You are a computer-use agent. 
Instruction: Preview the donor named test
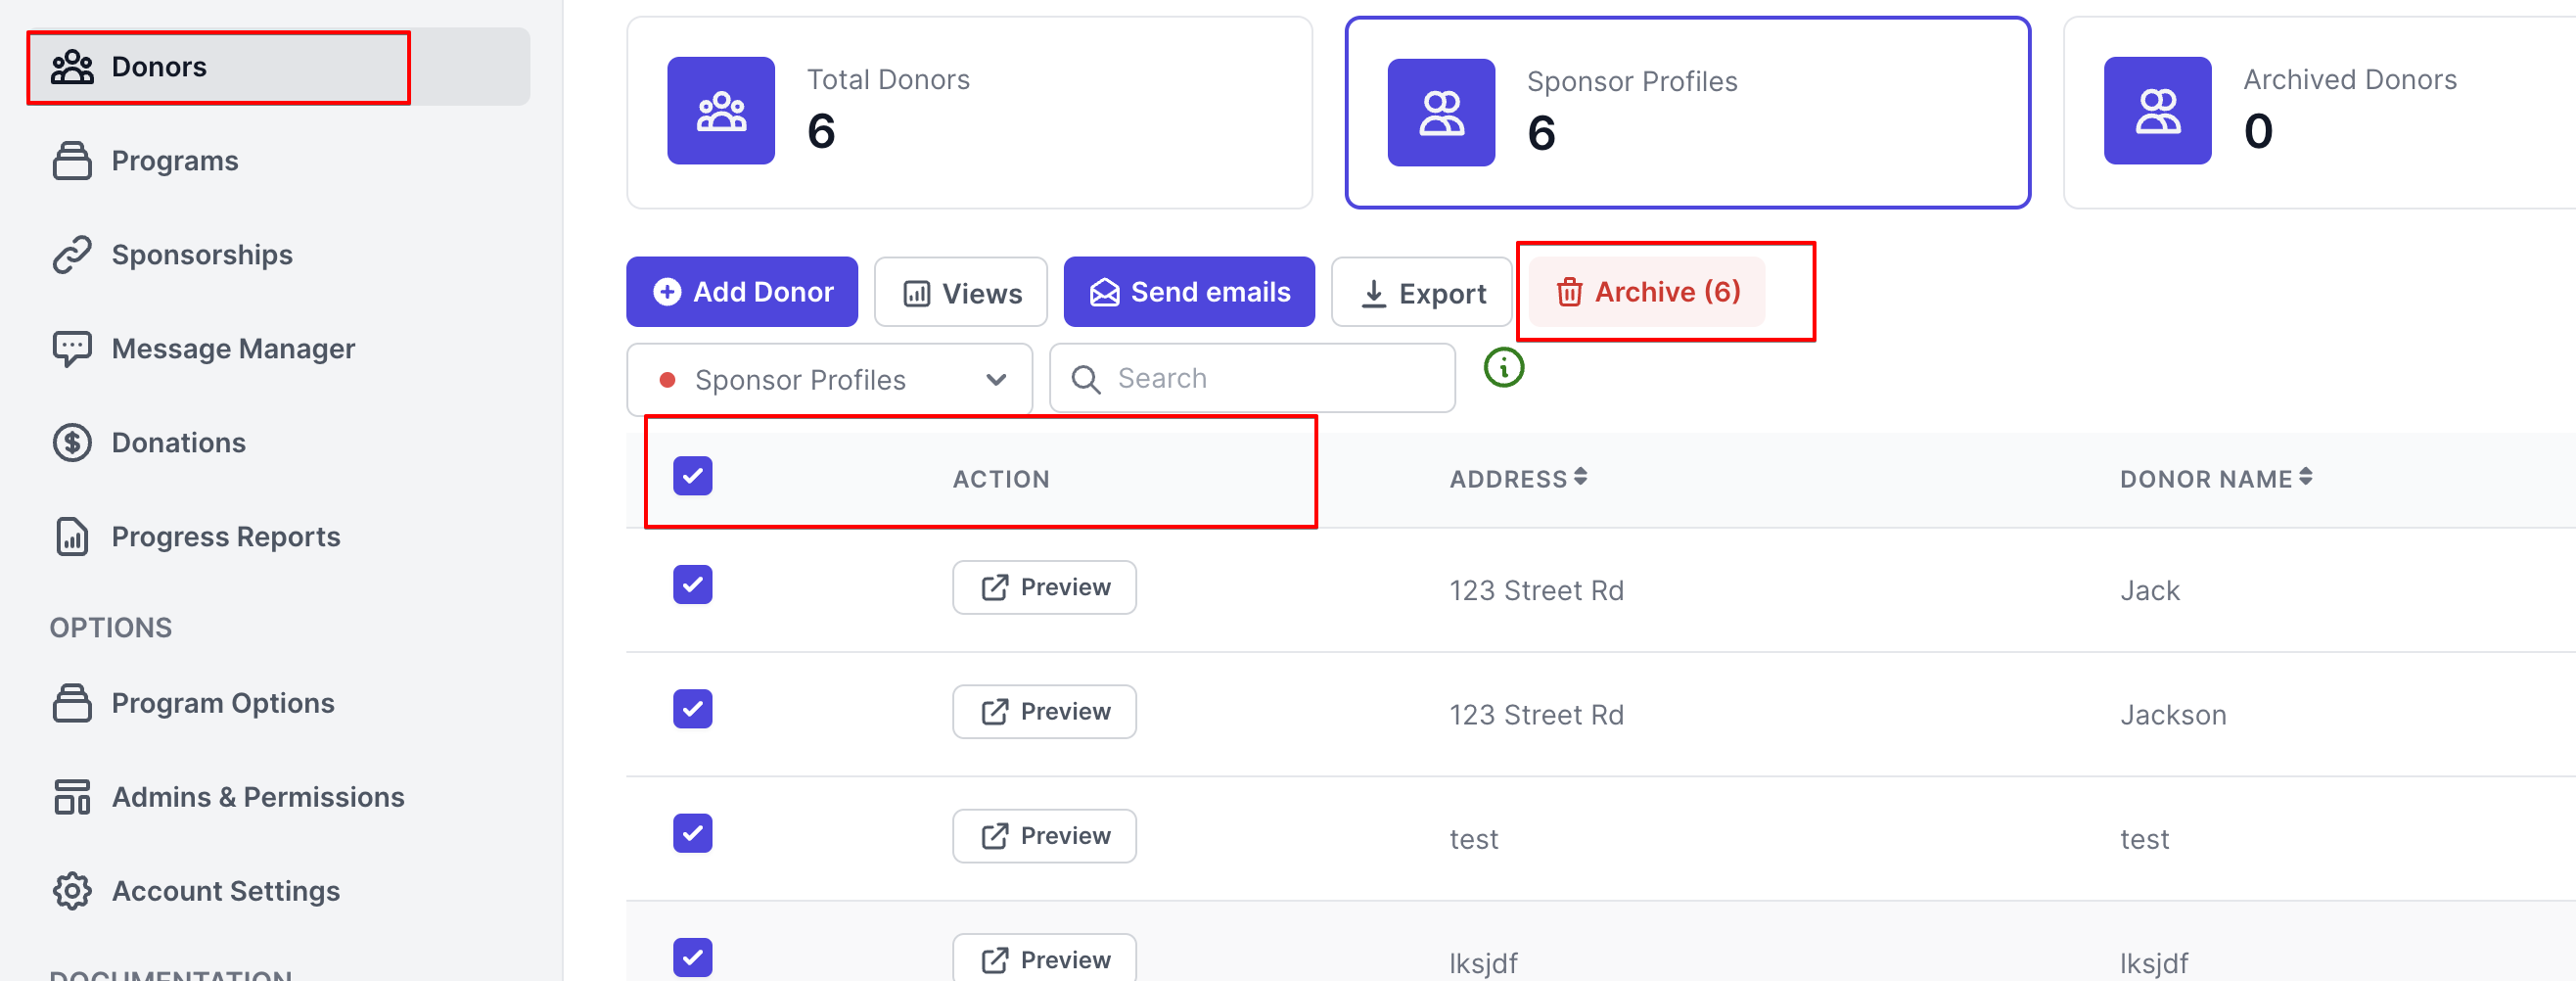click(1043, 836)
